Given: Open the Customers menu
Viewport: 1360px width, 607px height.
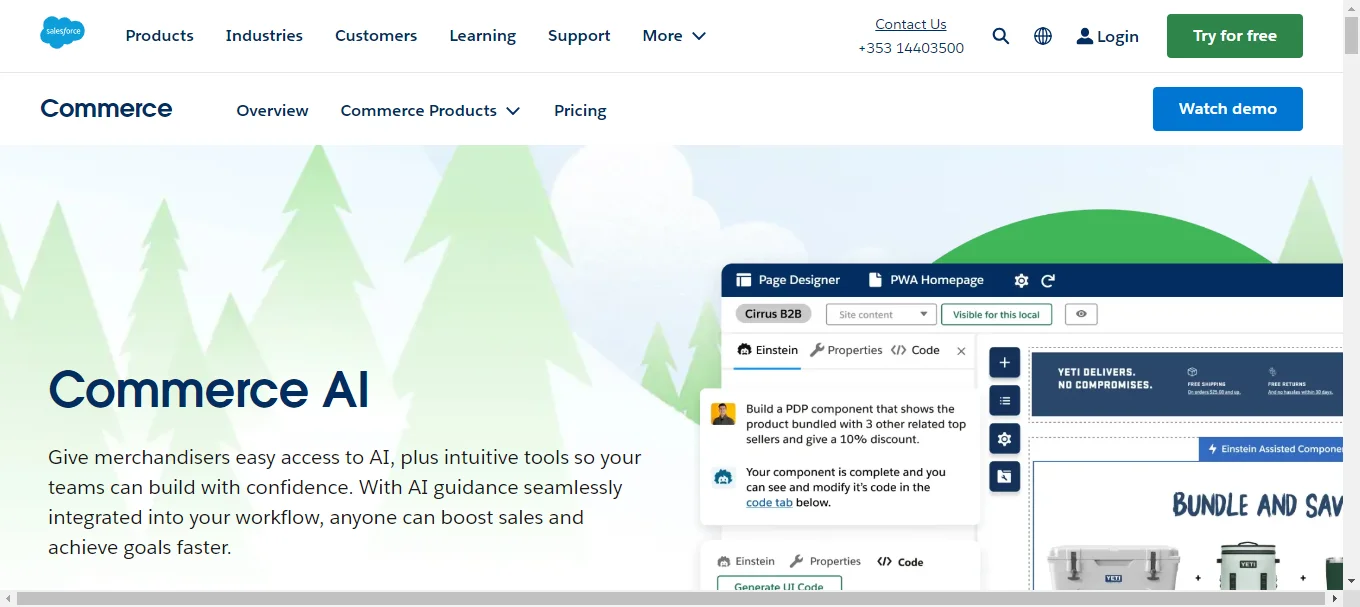Looking at the screenshot, I should 376,36.
